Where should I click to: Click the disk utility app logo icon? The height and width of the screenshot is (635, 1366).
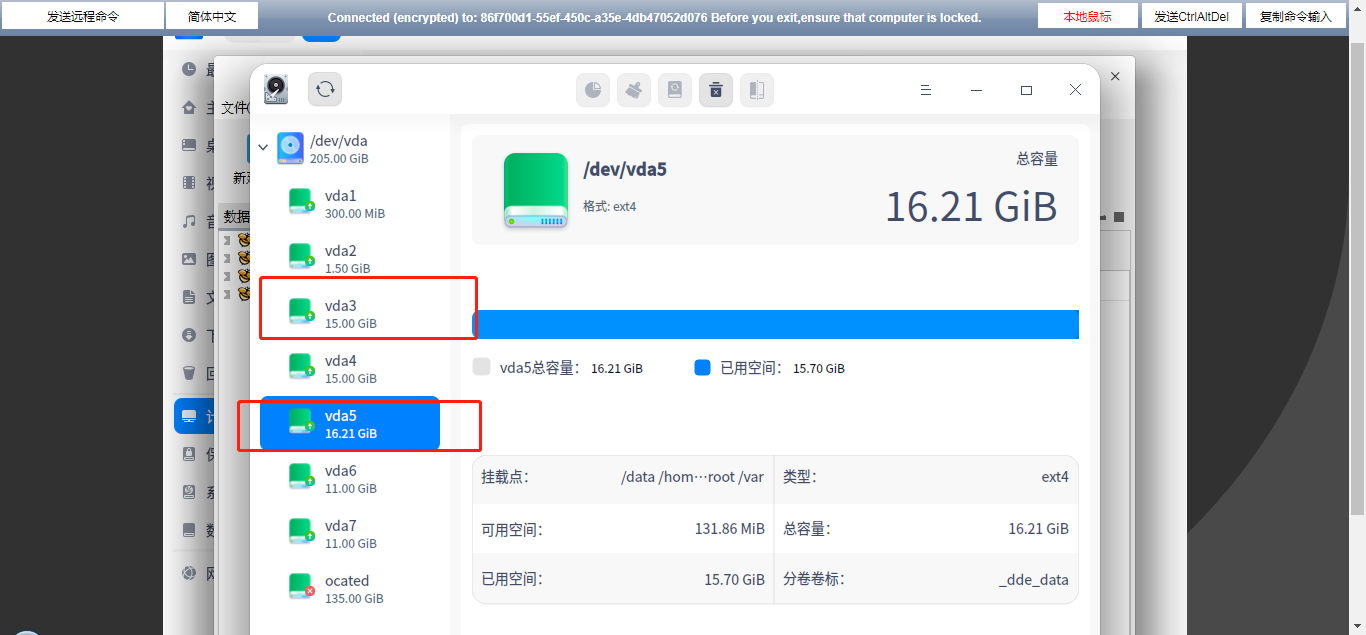tap(276, 89)
